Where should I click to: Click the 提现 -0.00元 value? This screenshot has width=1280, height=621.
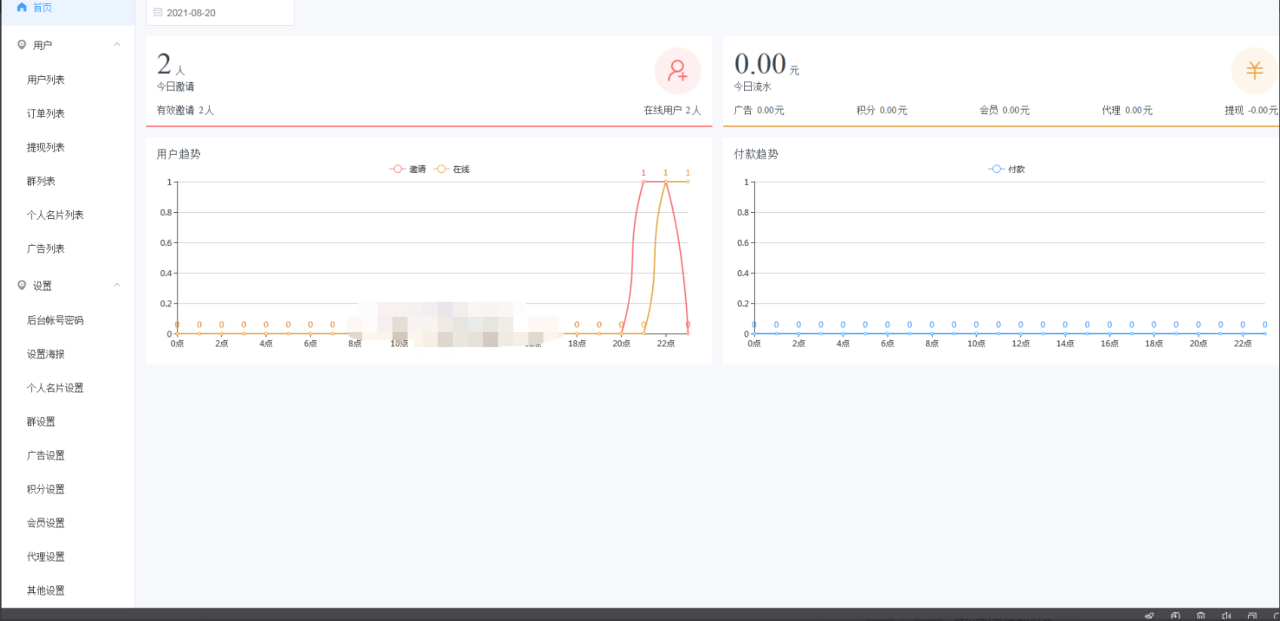click(x=1251, y=110)
